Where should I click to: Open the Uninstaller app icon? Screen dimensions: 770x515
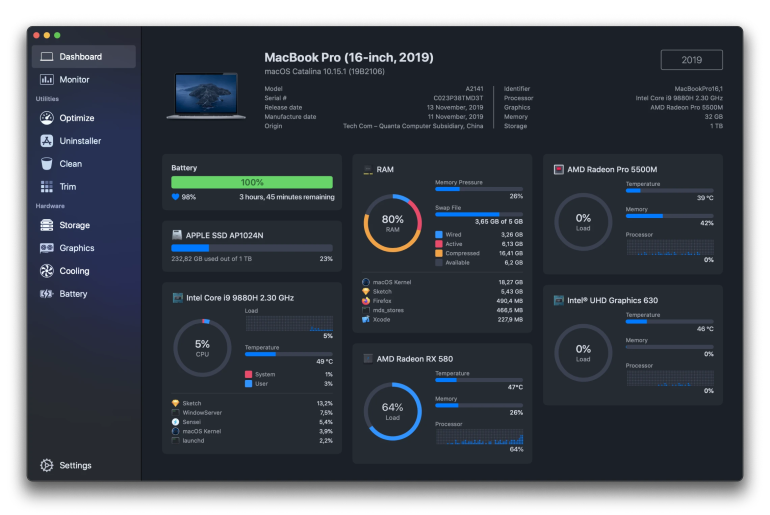coord(47,141)
